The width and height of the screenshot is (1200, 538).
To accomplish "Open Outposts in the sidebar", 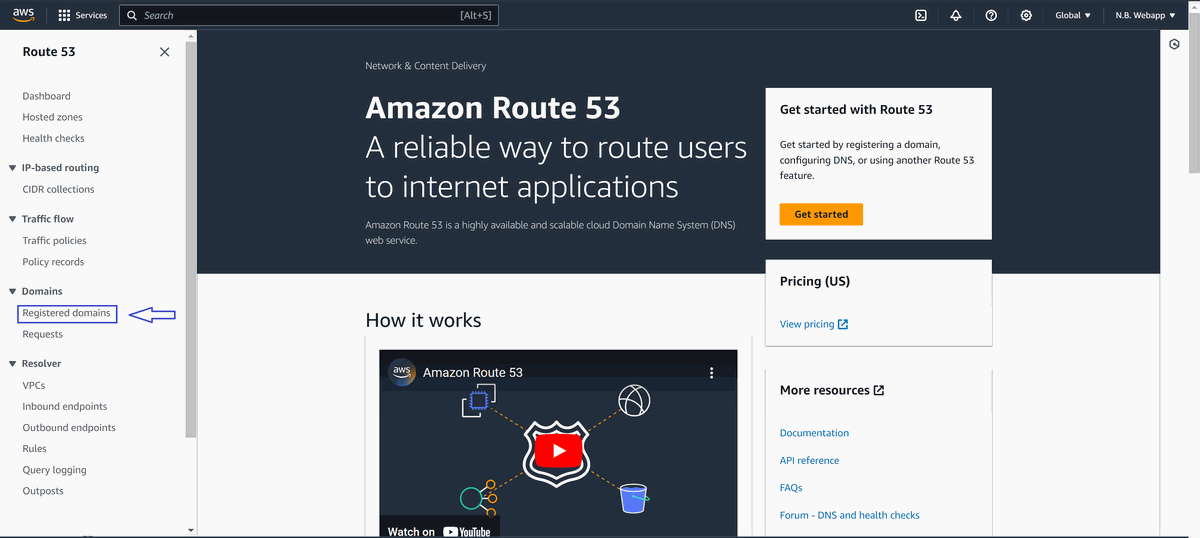I will tap(43, 491).
